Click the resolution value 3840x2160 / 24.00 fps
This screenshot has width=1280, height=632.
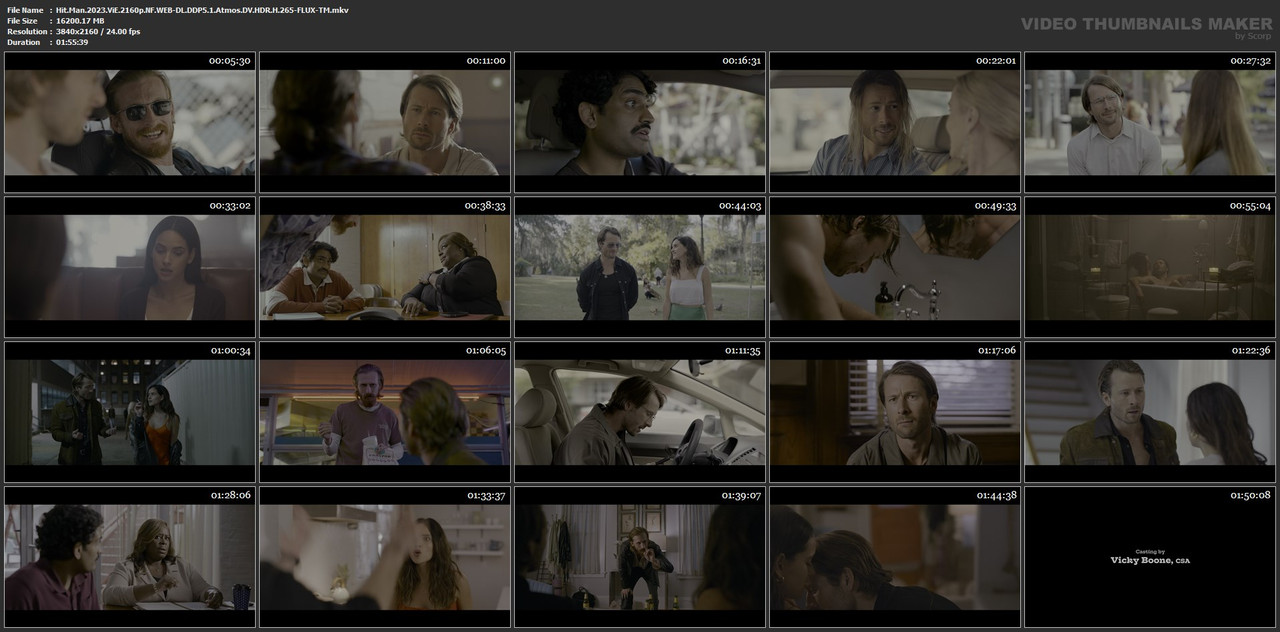tap(98, 32)
